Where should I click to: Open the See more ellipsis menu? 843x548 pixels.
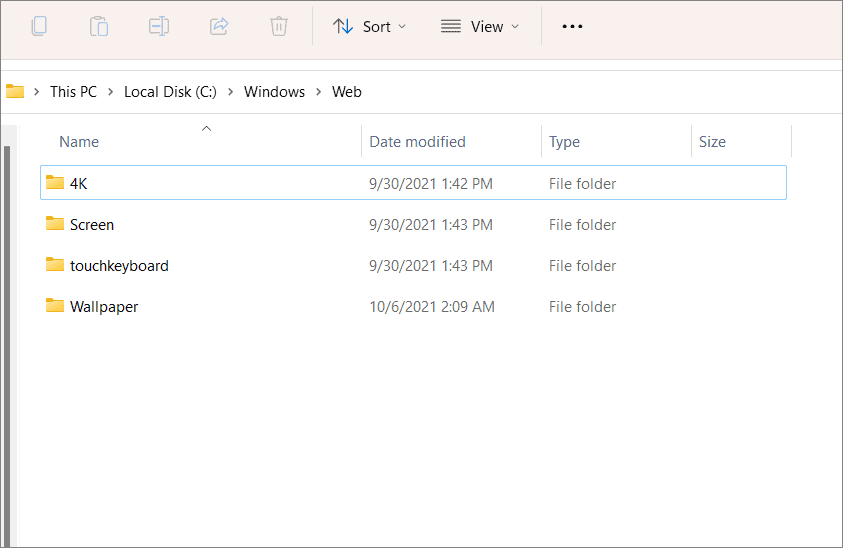(x=572, y=26)
